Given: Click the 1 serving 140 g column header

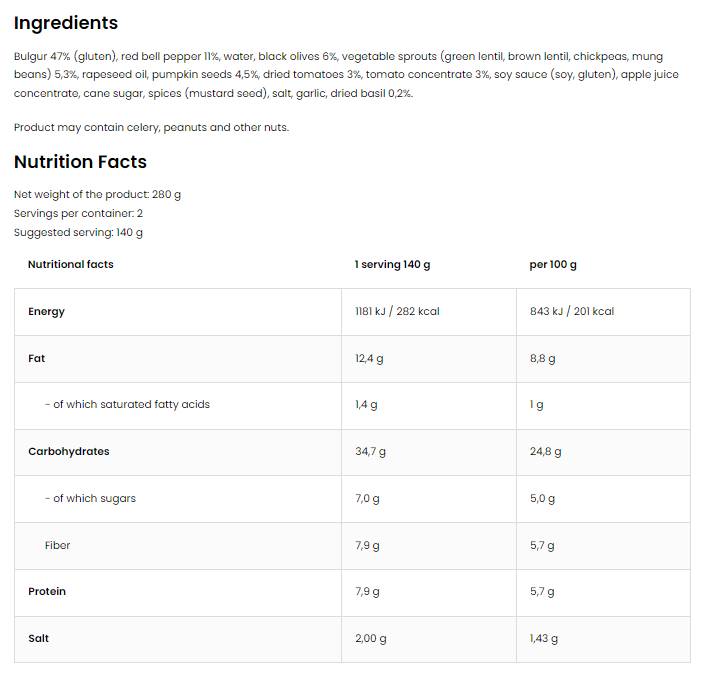Looking at the screenshot, I should pyautogui.click(x=392, y=265).
